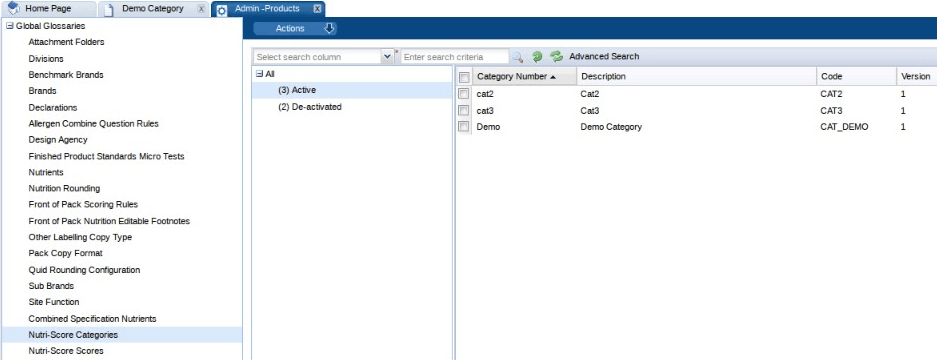Click the green refresh icon
This screenshot has width=937, height=360.
537,57
